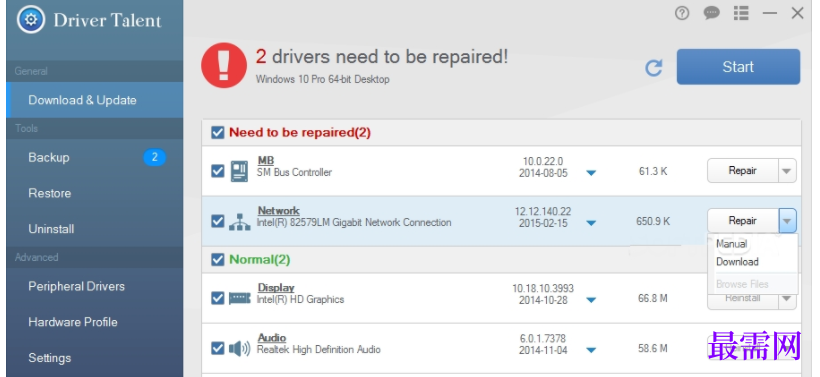Choose Download from the dropdown menu
Viewport: 820px width, 377px height.
tap(737, 262)
